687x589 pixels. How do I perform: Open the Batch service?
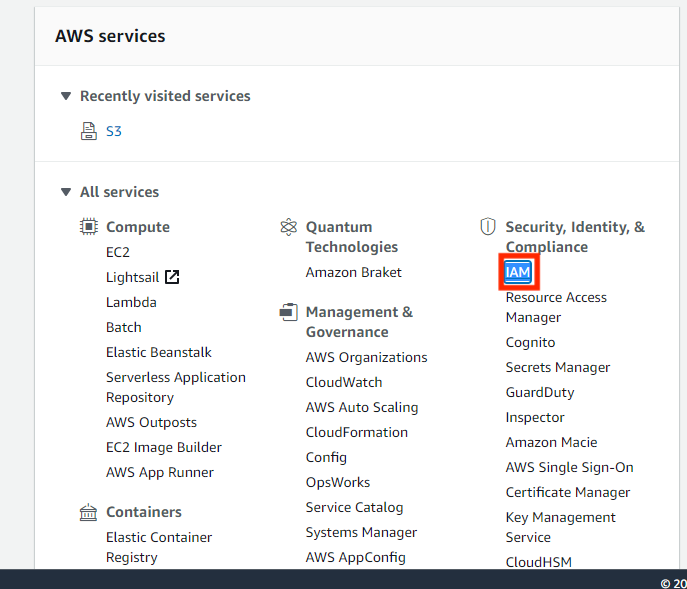124,327
